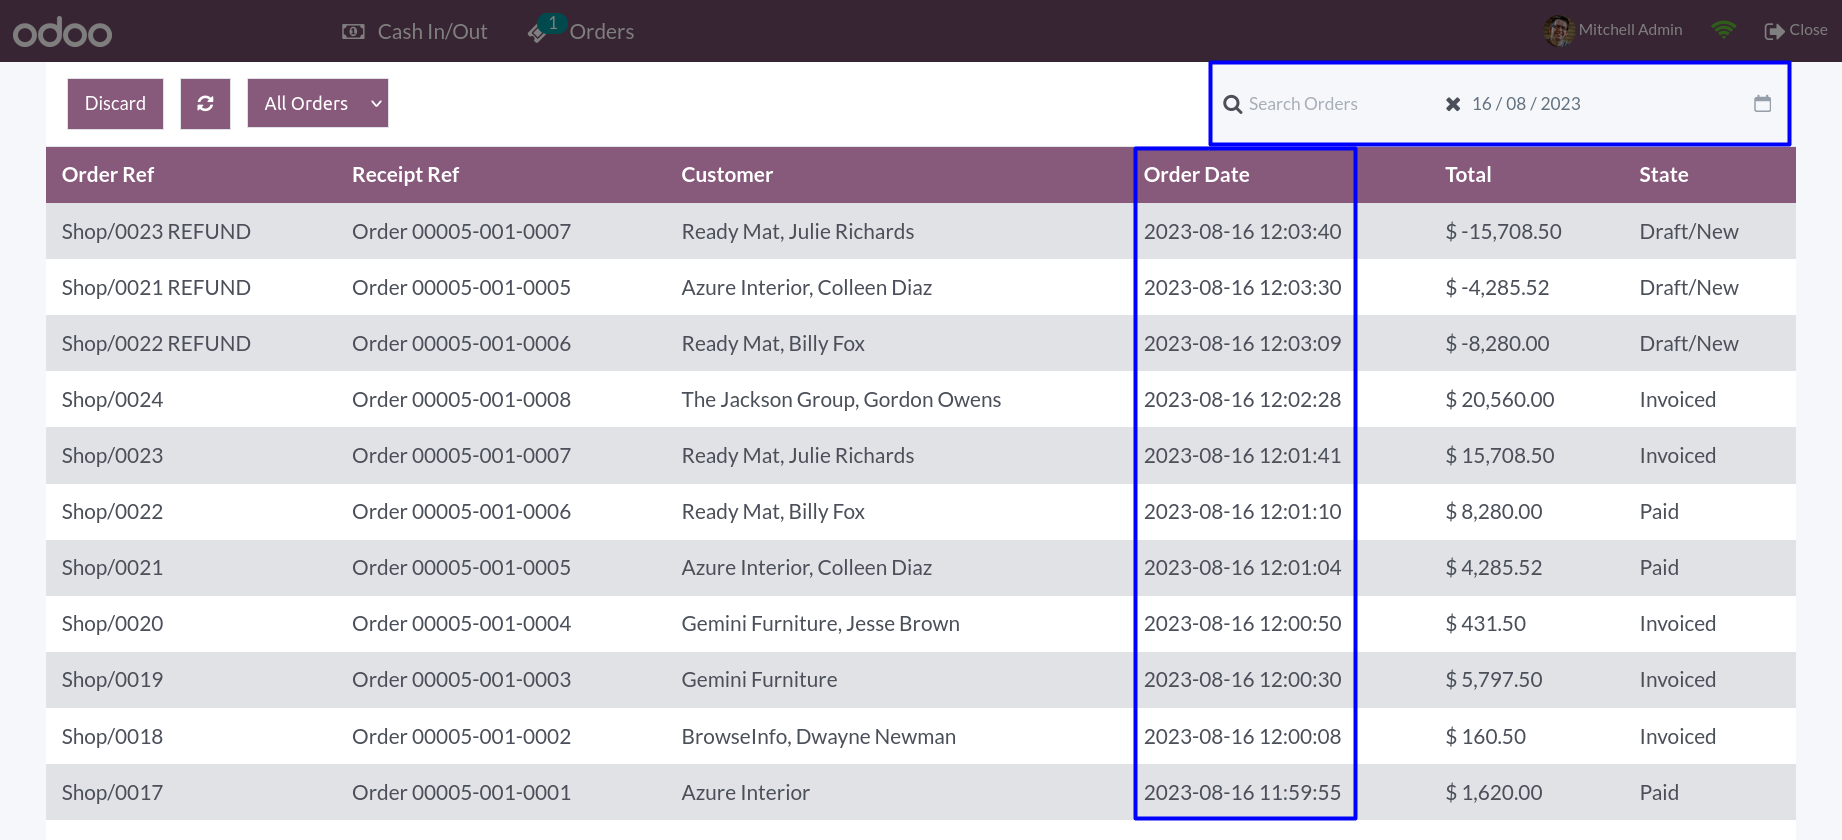Select order Shop/0021 REFUND
Viewport: 1842px width, 840px height.
tap(920, 288)
